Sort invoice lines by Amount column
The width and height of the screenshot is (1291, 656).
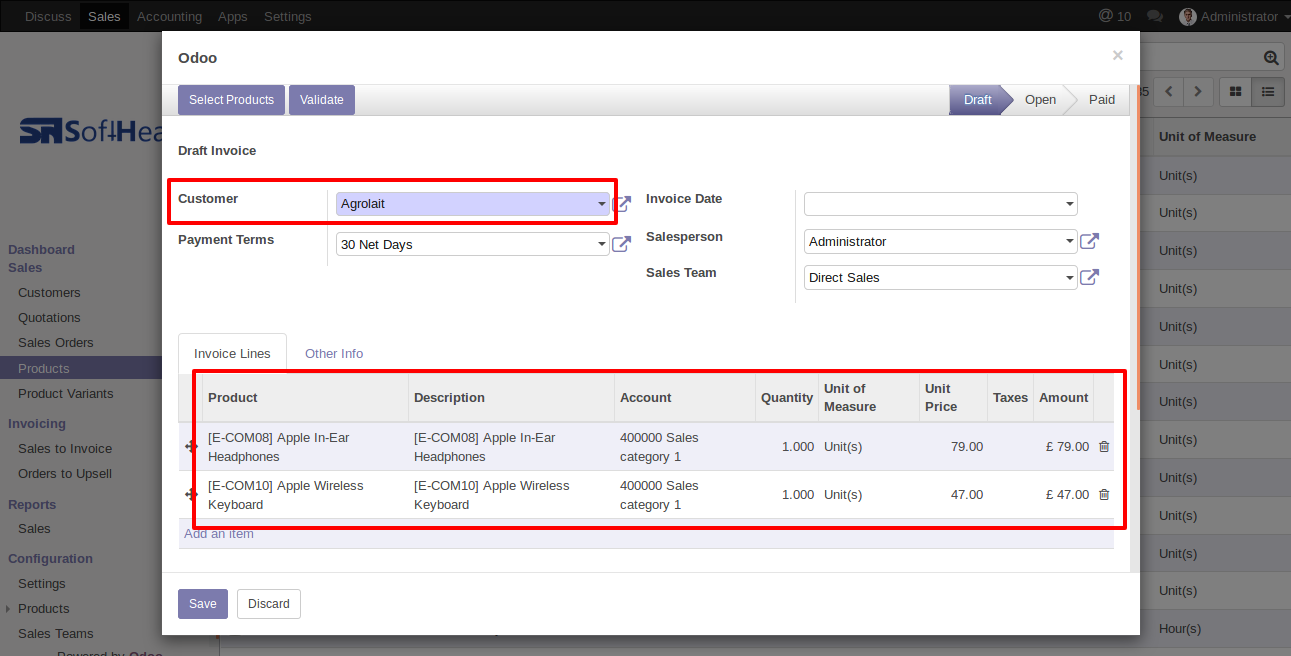click(1064, 398)
